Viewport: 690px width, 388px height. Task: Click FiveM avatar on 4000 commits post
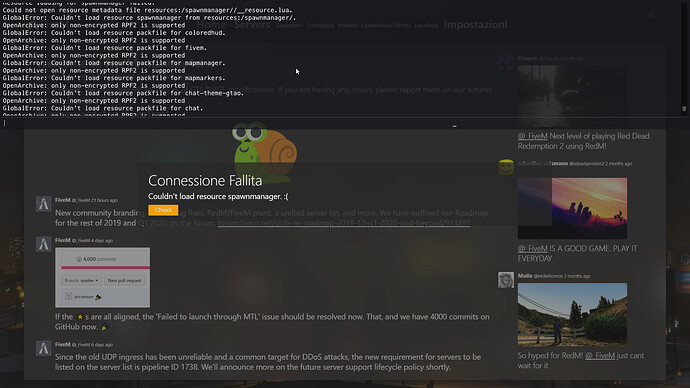pos(44,244)
